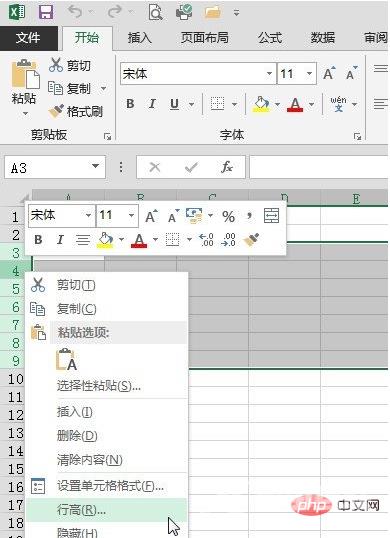Click the wén phonetic guide icon
Image resolution: width=390 pixels, height=538 pixels.
click(338, 104)
